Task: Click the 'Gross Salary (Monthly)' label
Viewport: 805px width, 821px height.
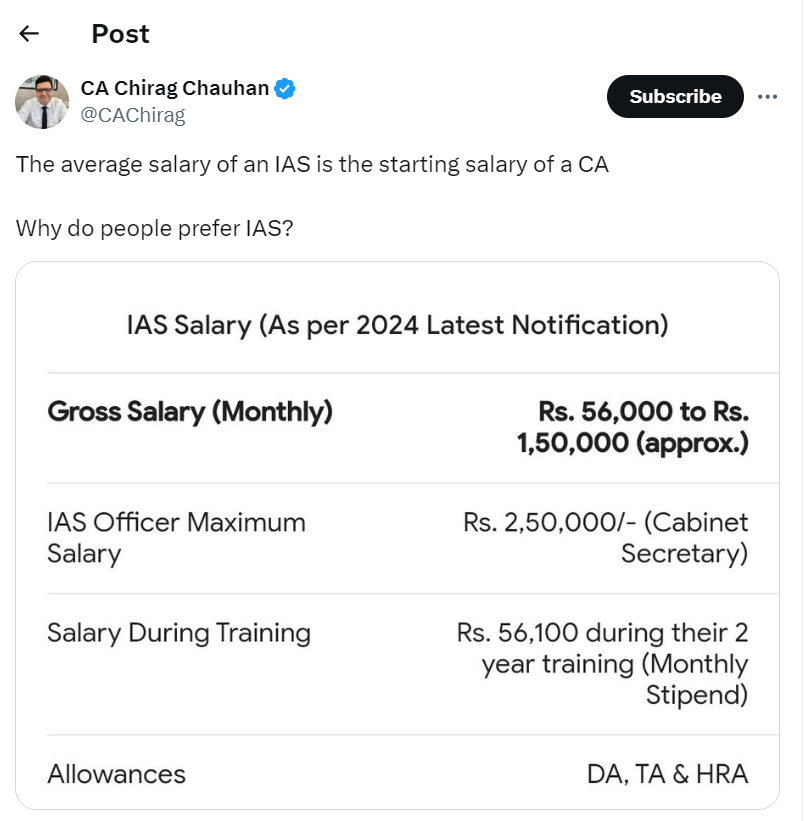Action: (190, 412)
